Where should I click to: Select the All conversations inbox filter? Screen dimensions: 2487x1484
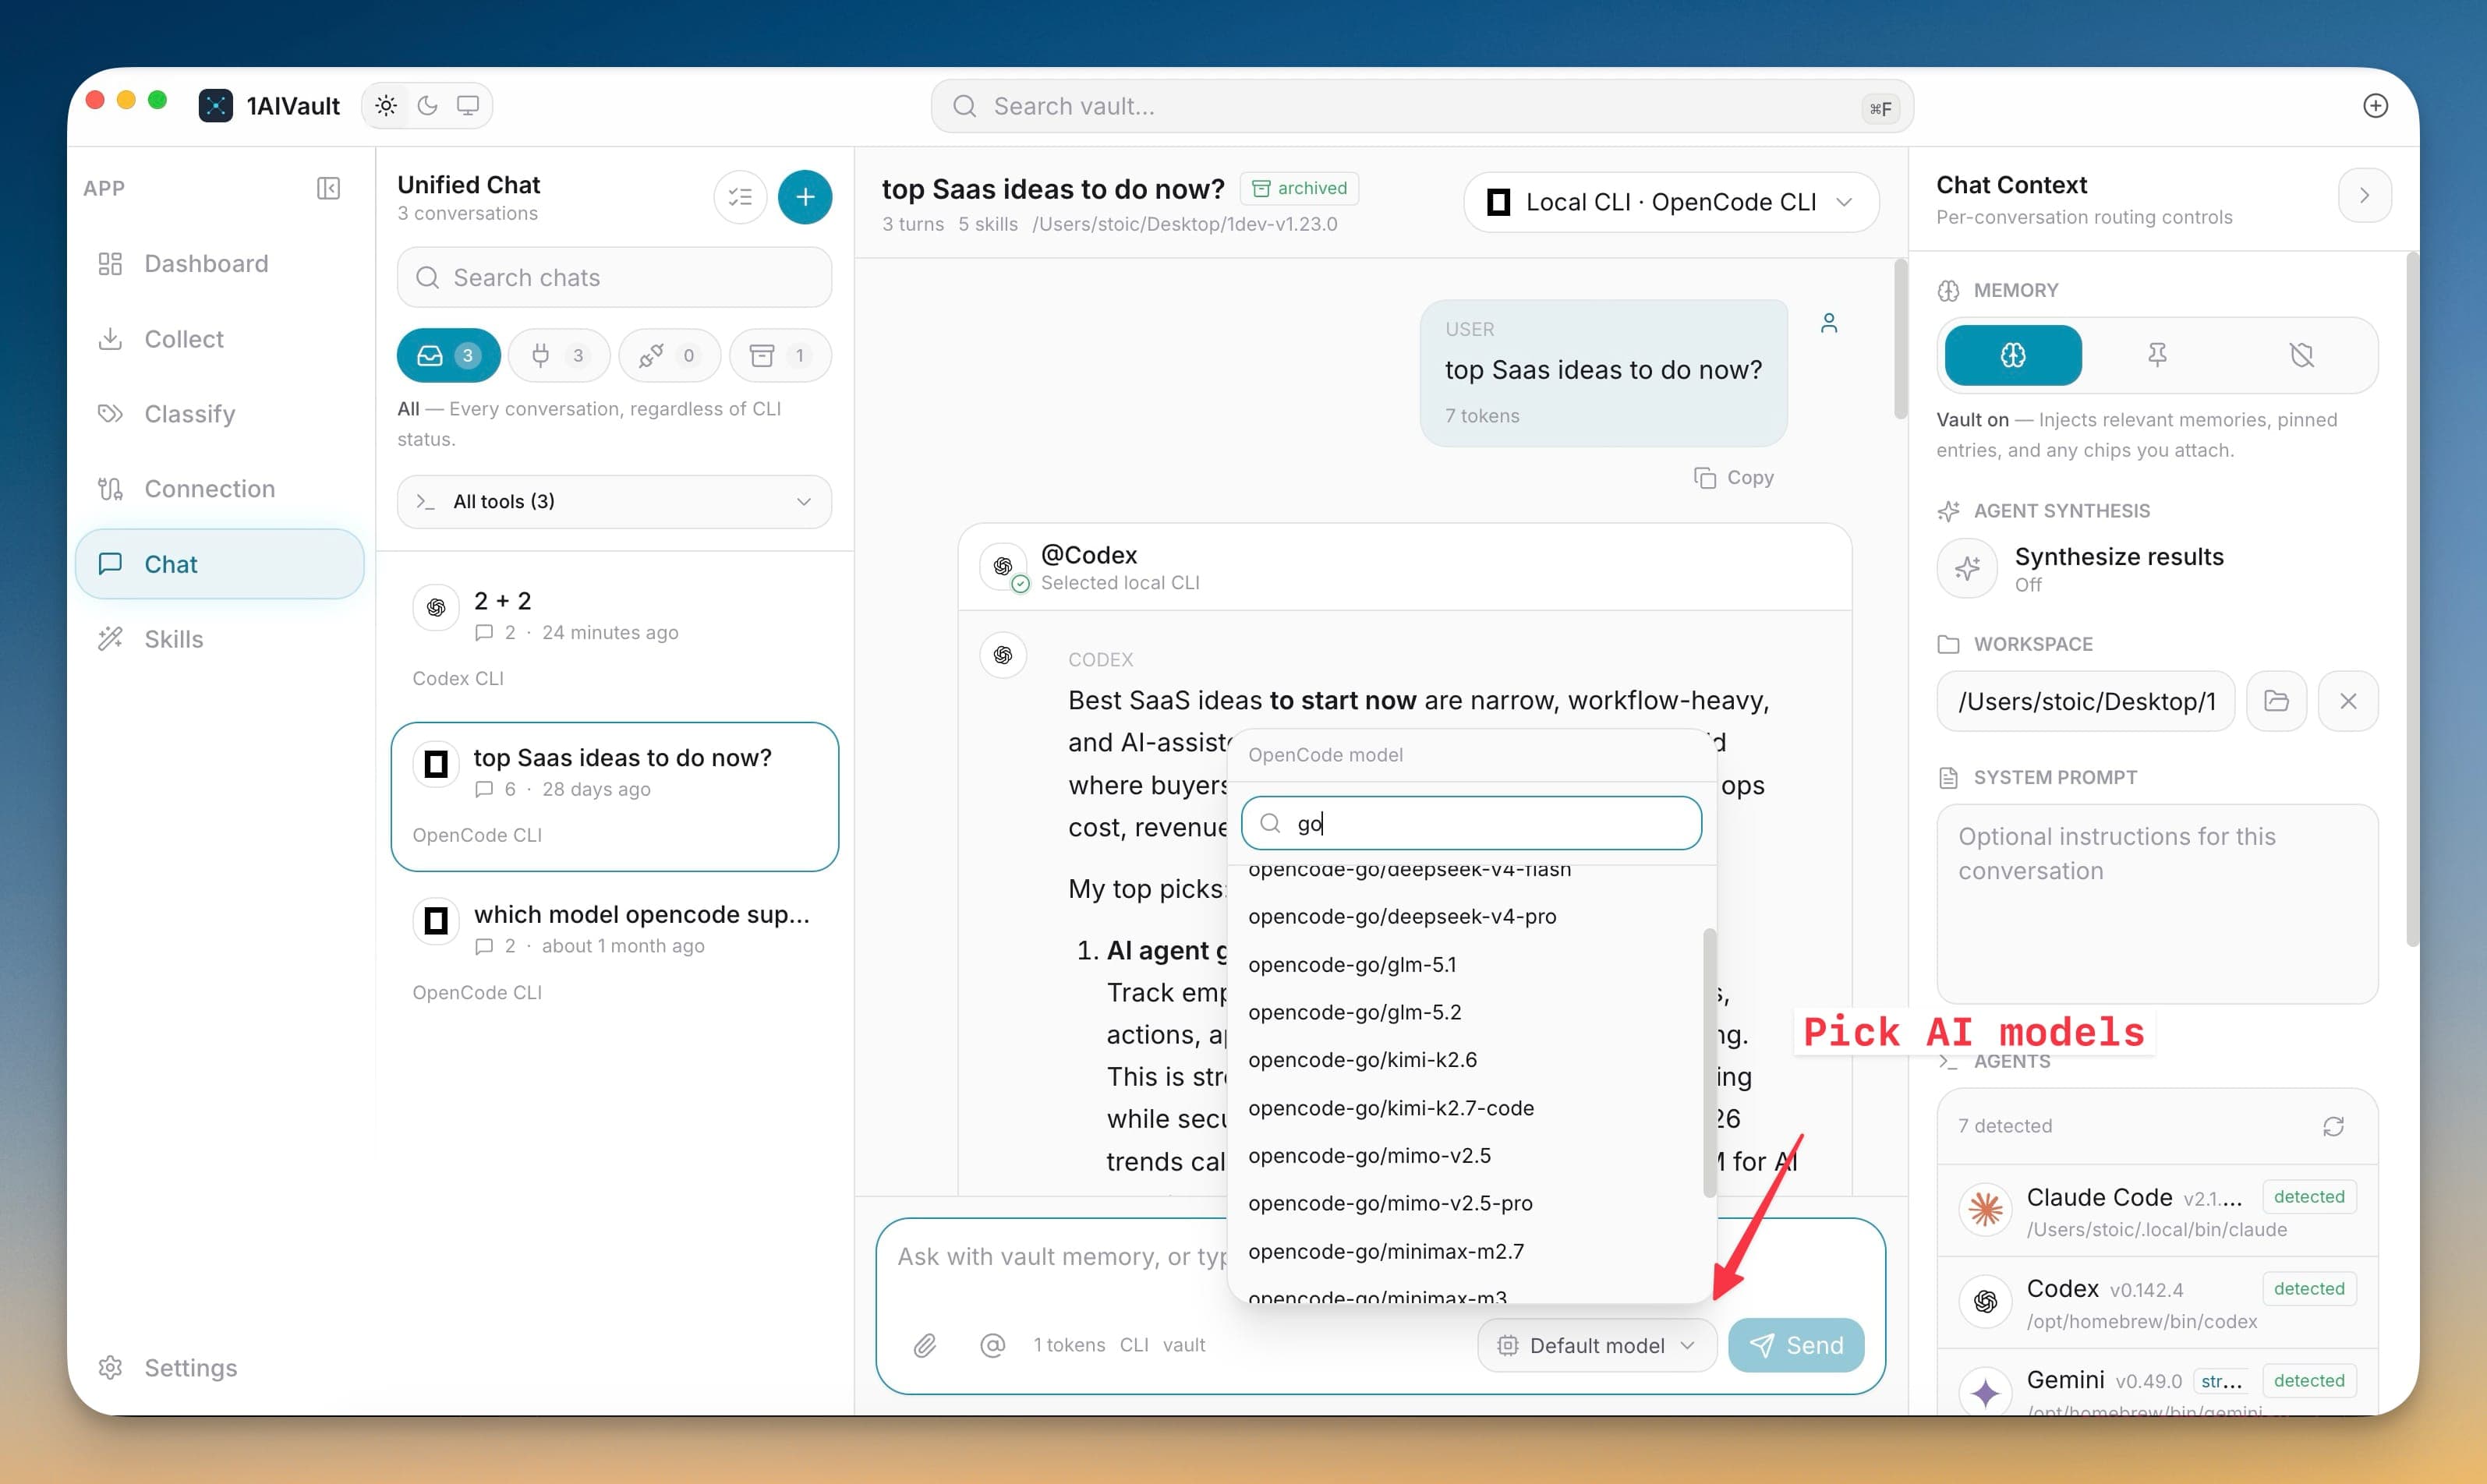pyautogui.click(x=448, y=355)
